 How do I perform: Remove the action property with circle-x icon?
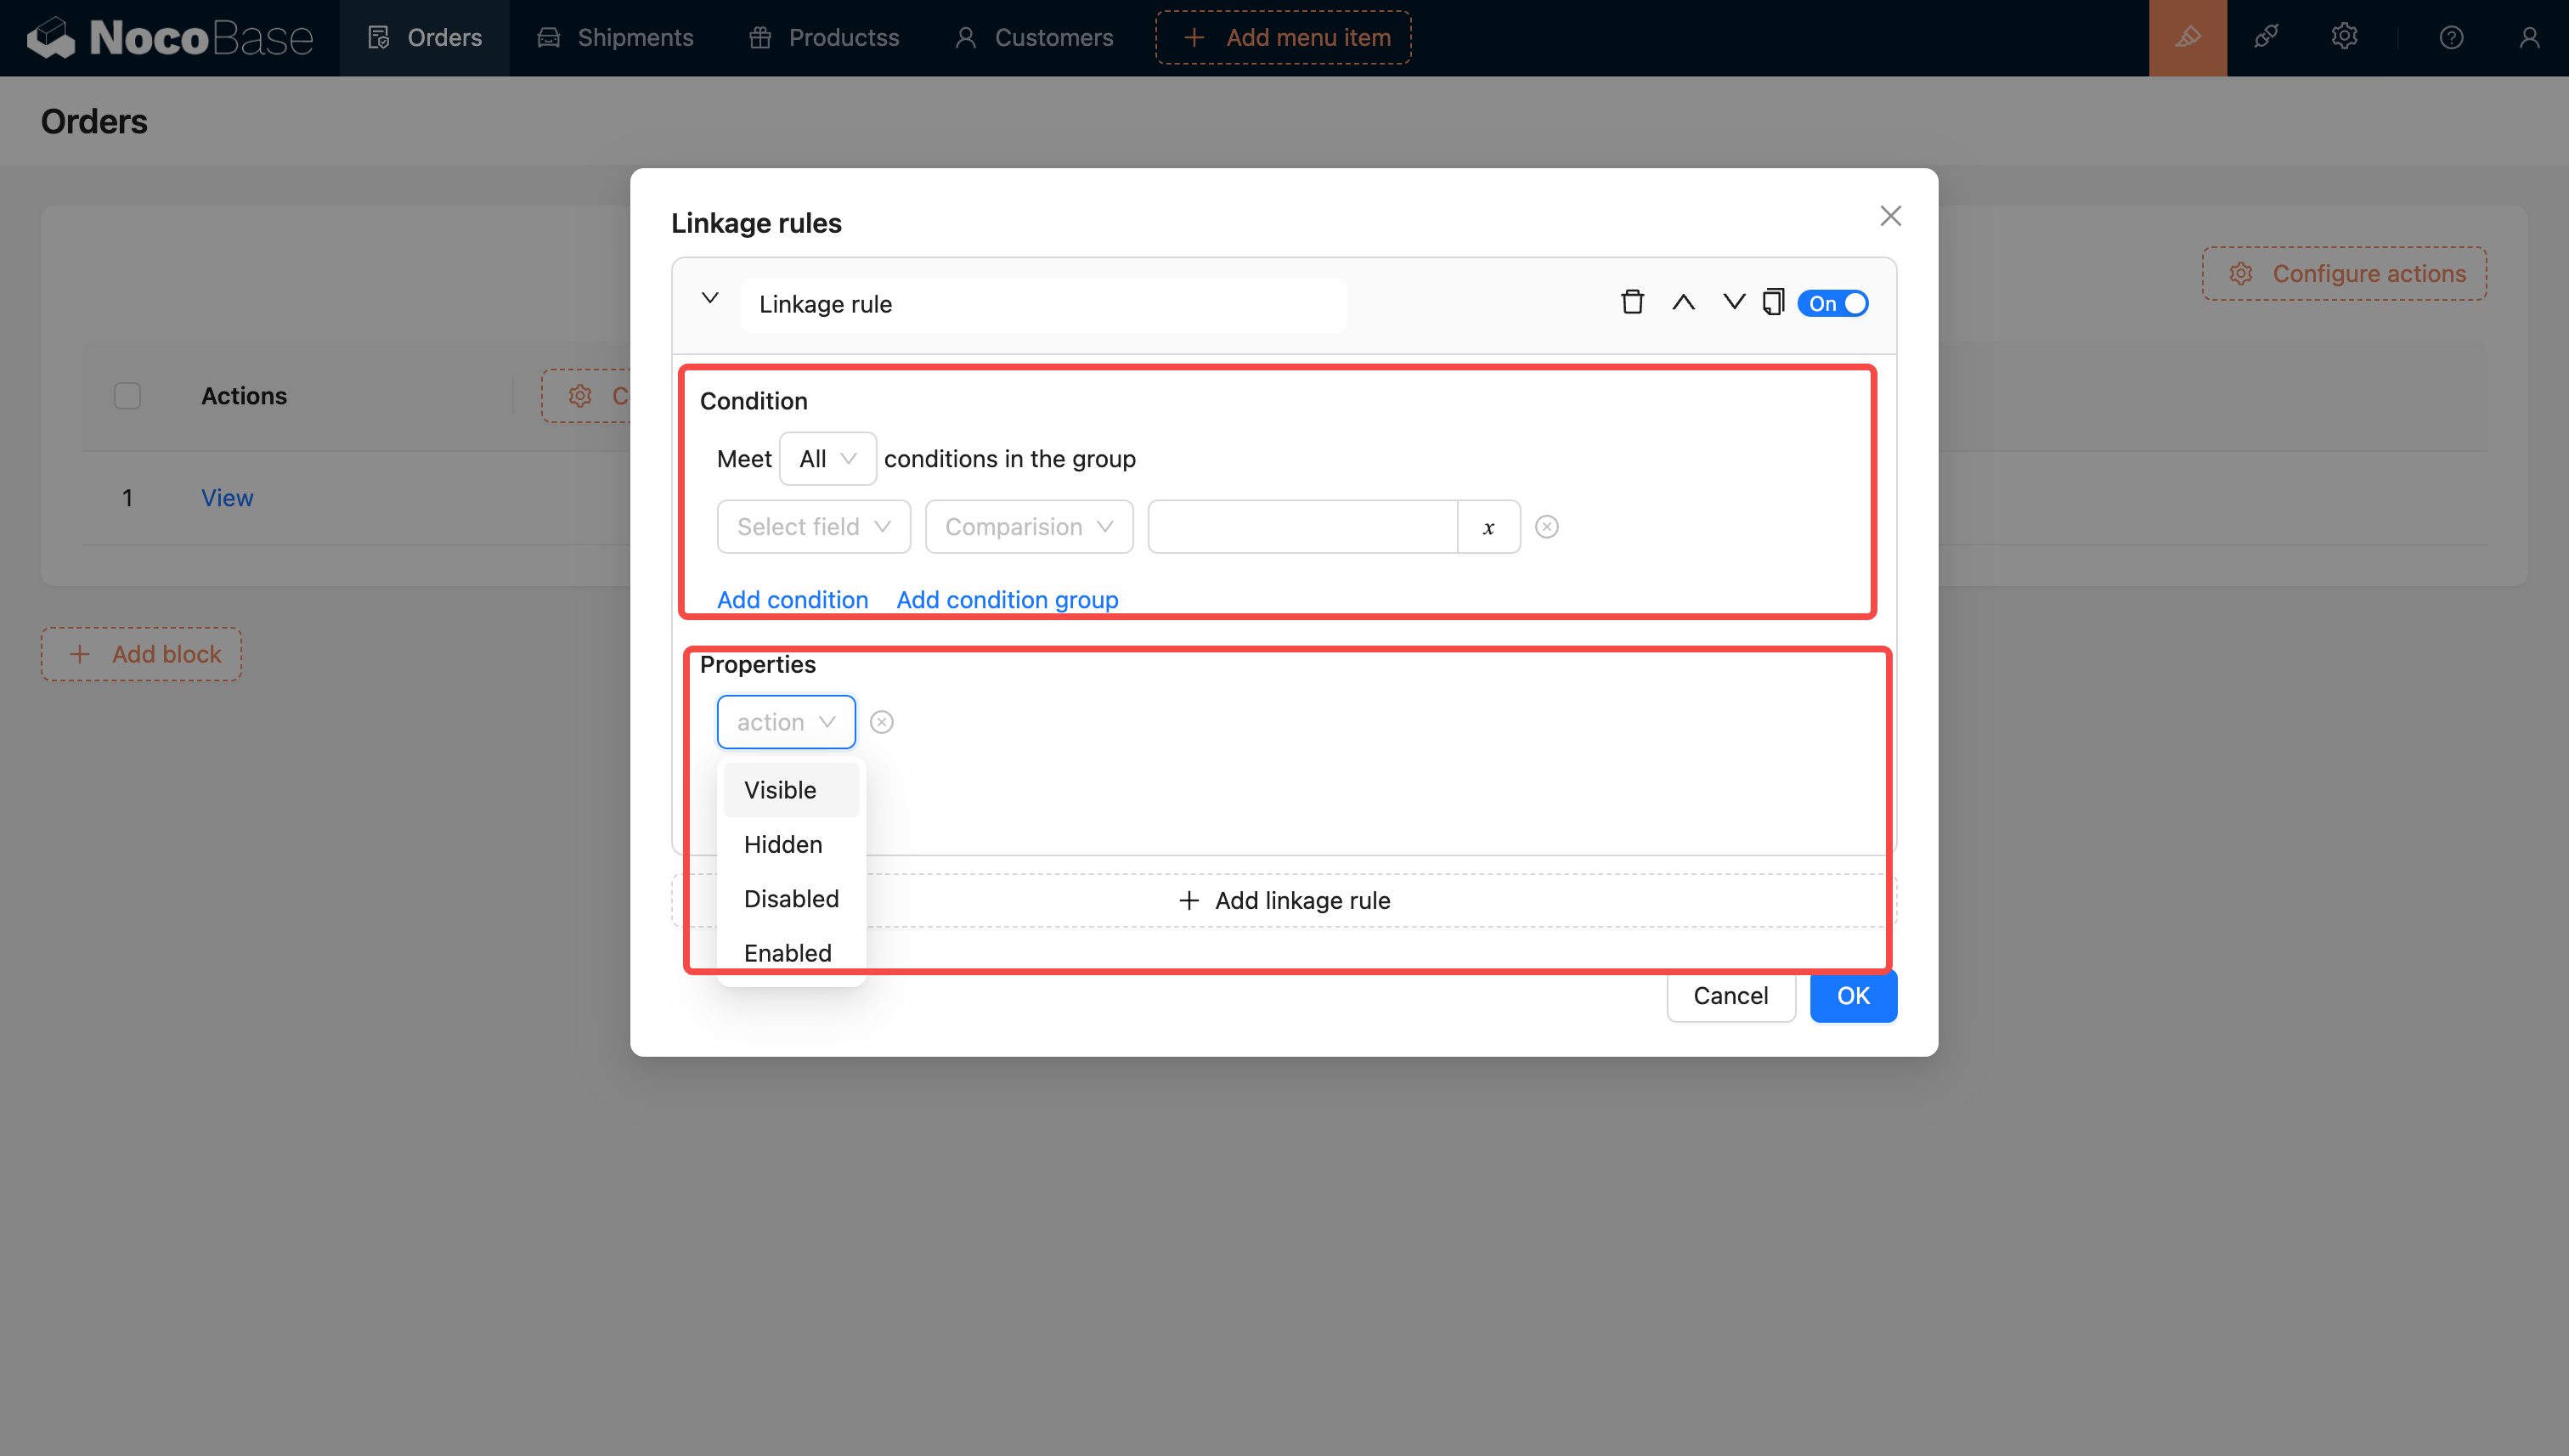click(x=881, y=722)
